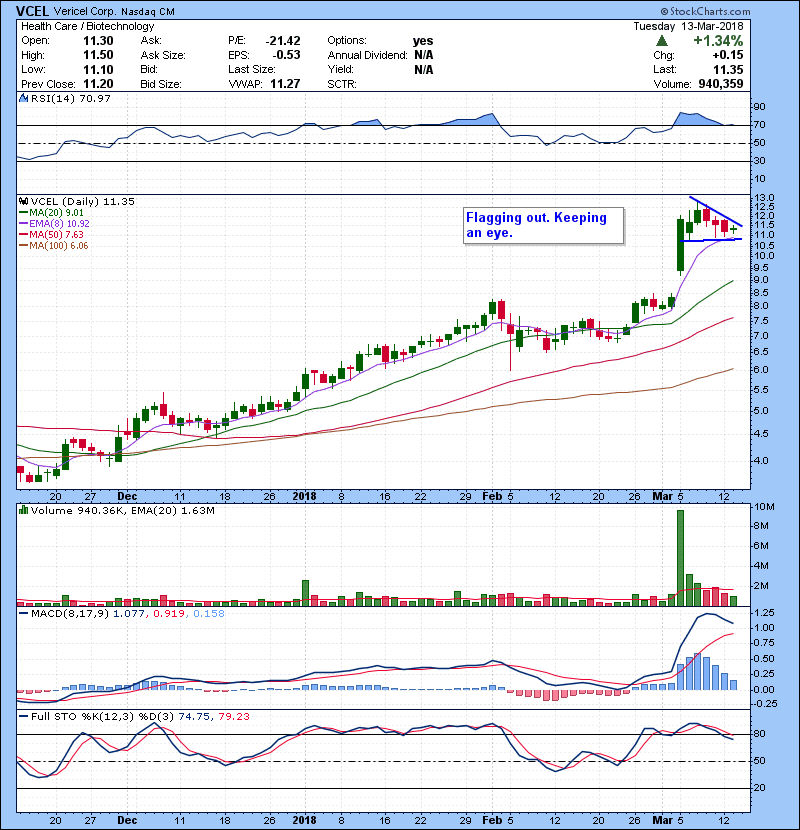Click the Feb label on the price chart date axis
Image resolution: width=800 pixels, height=830 pixels.
click(492, 497)
